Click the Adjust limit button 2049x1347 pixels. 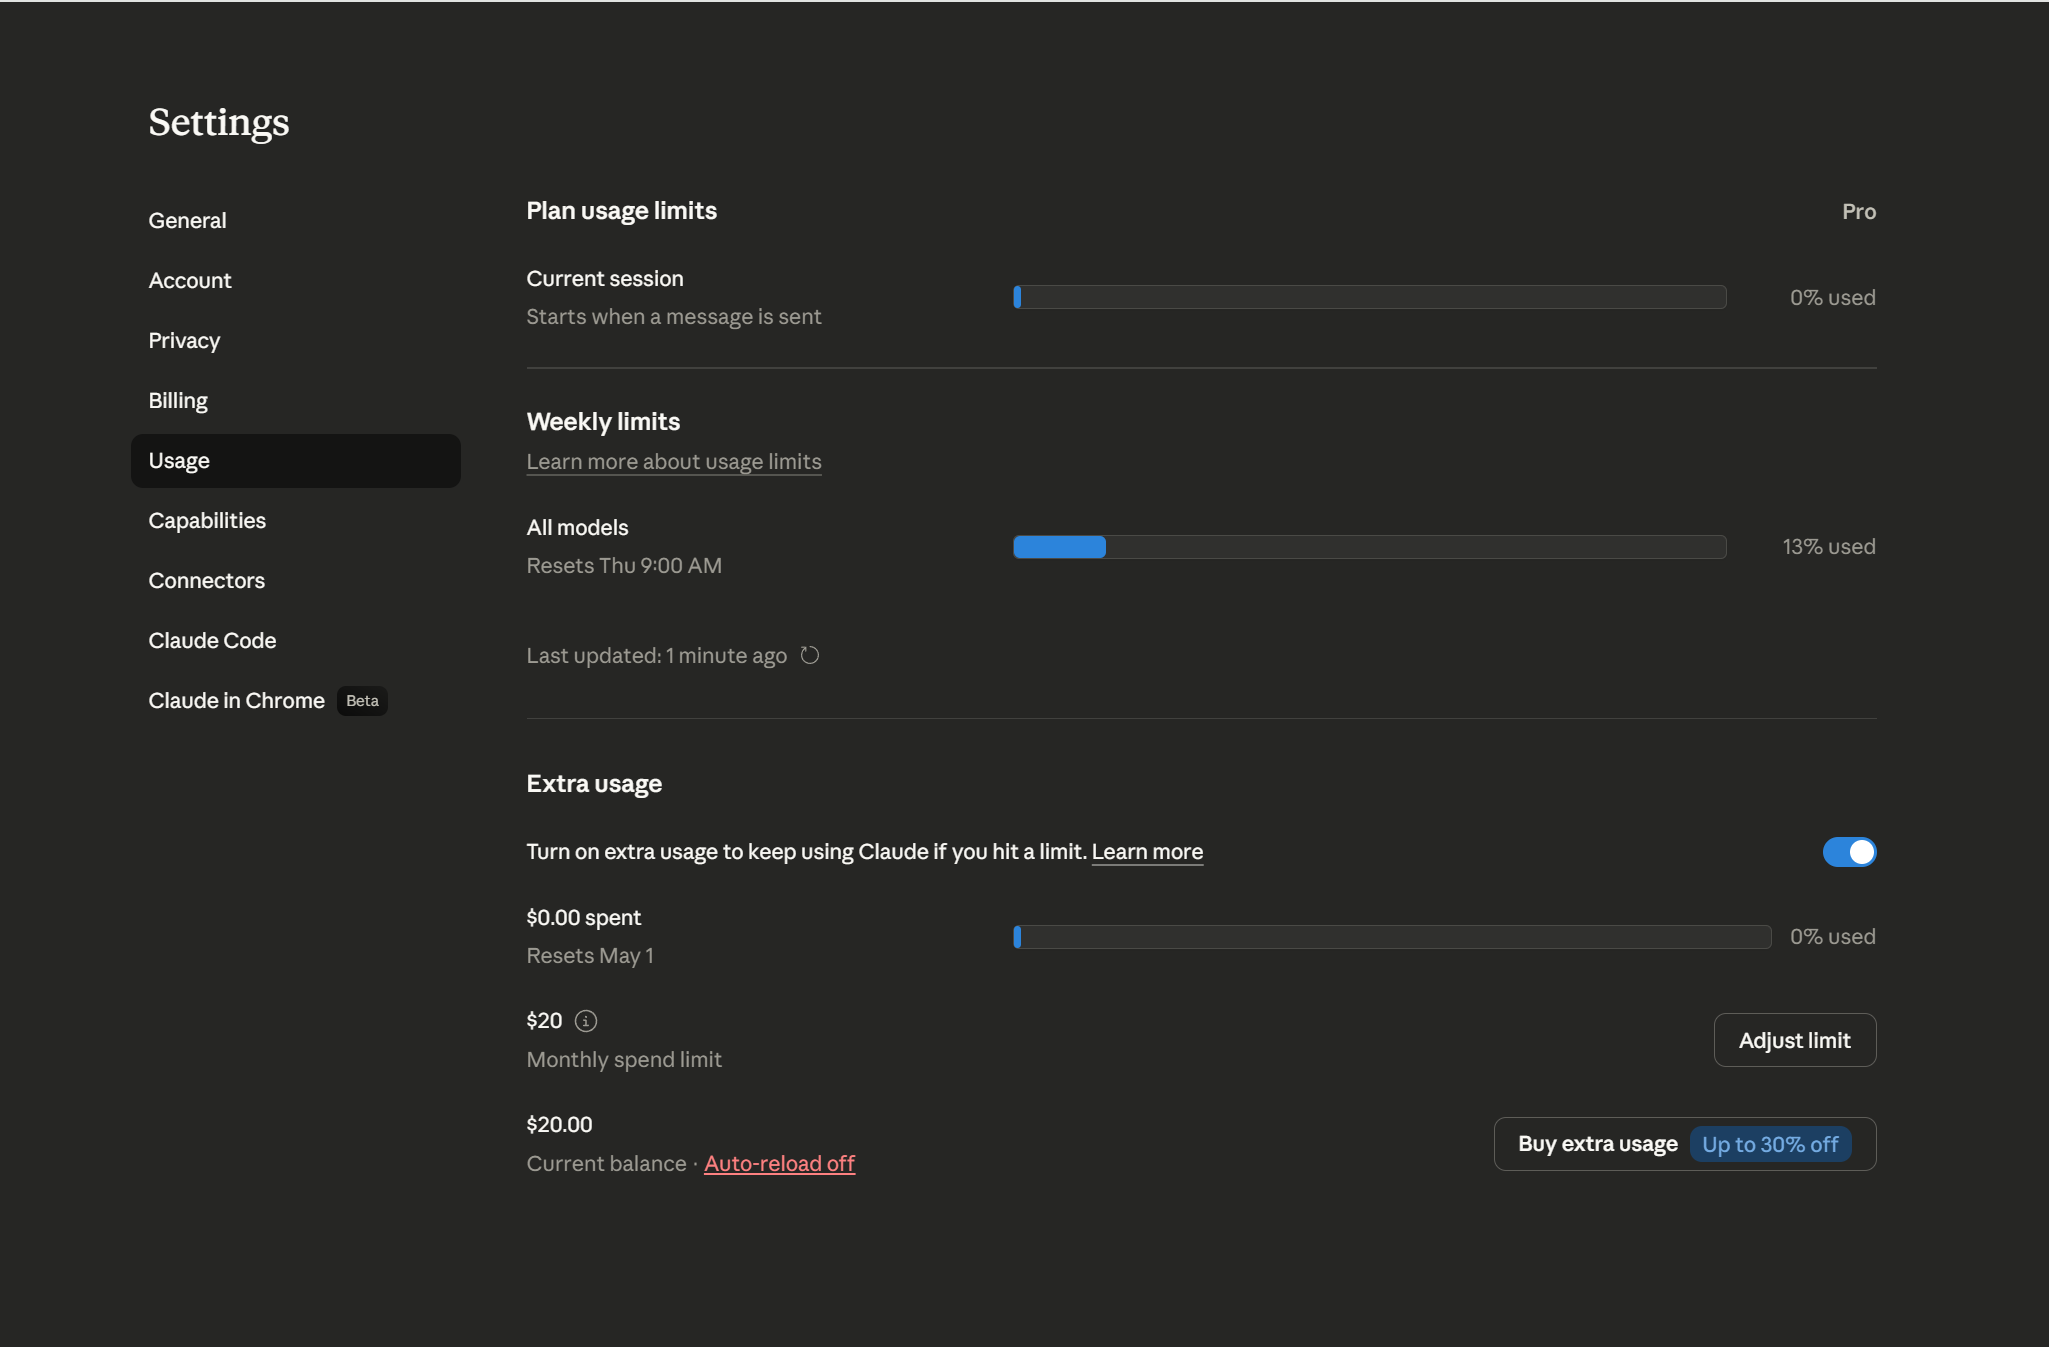point(1794,1040)
